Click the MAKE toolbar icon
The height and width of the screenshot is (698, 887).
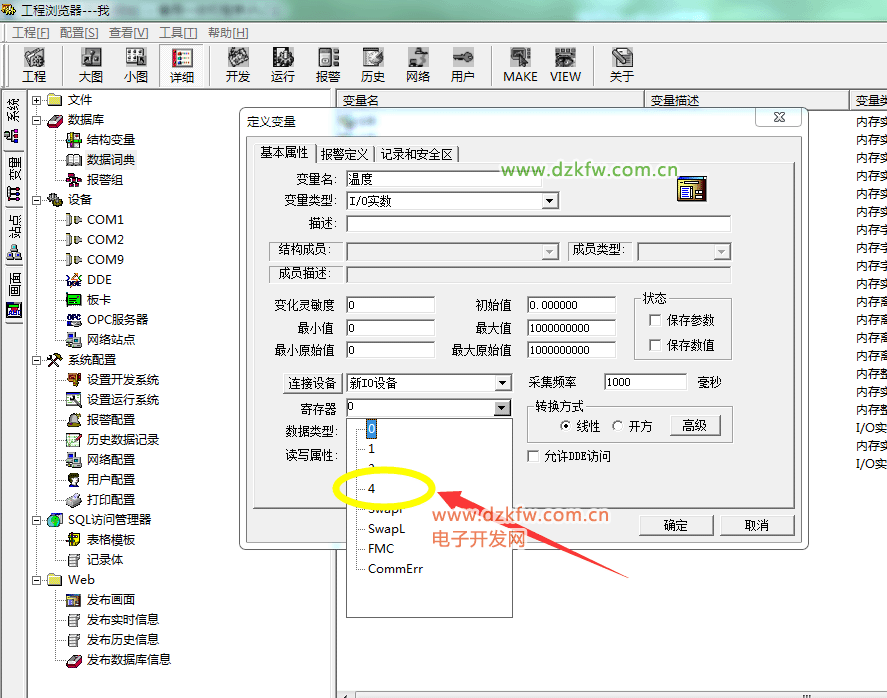520,65
